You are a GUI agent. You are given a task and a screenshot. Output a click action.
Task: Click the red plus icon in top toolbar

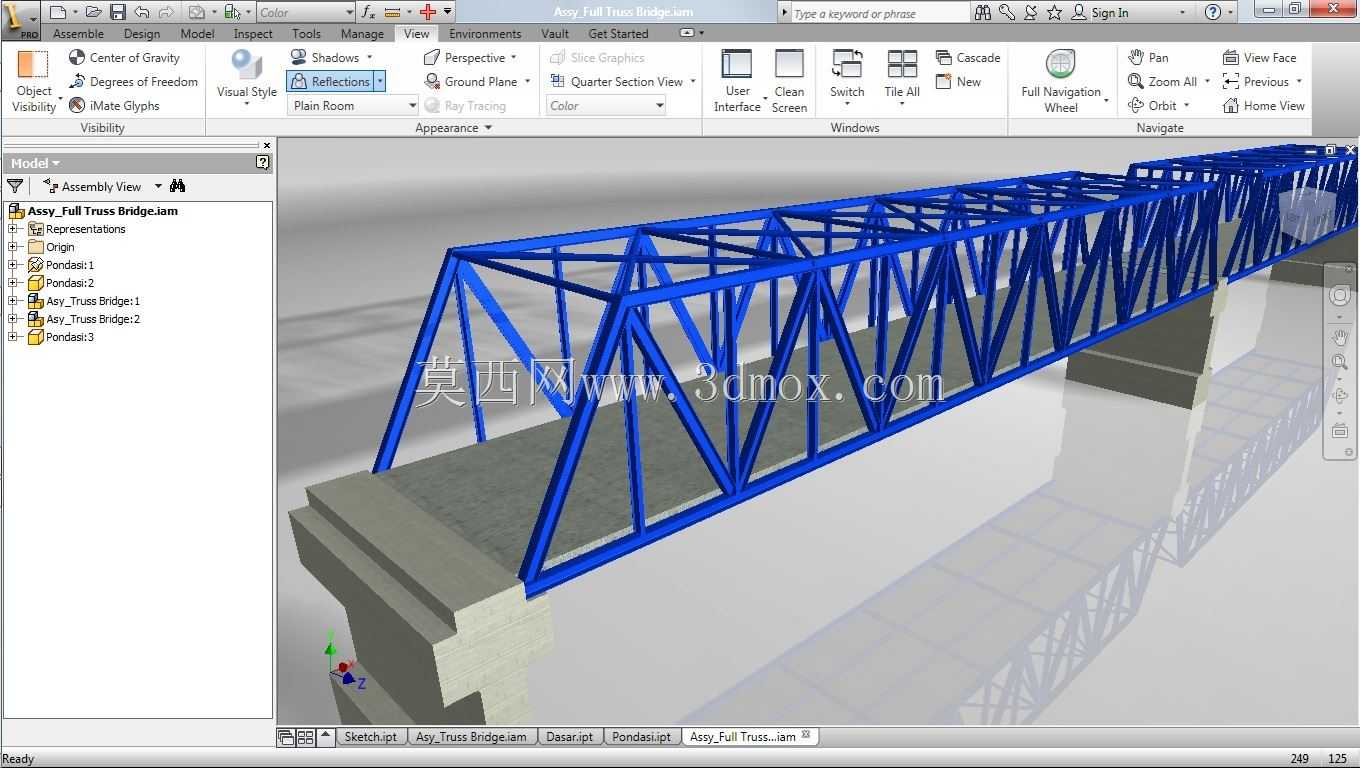point(428,12)
